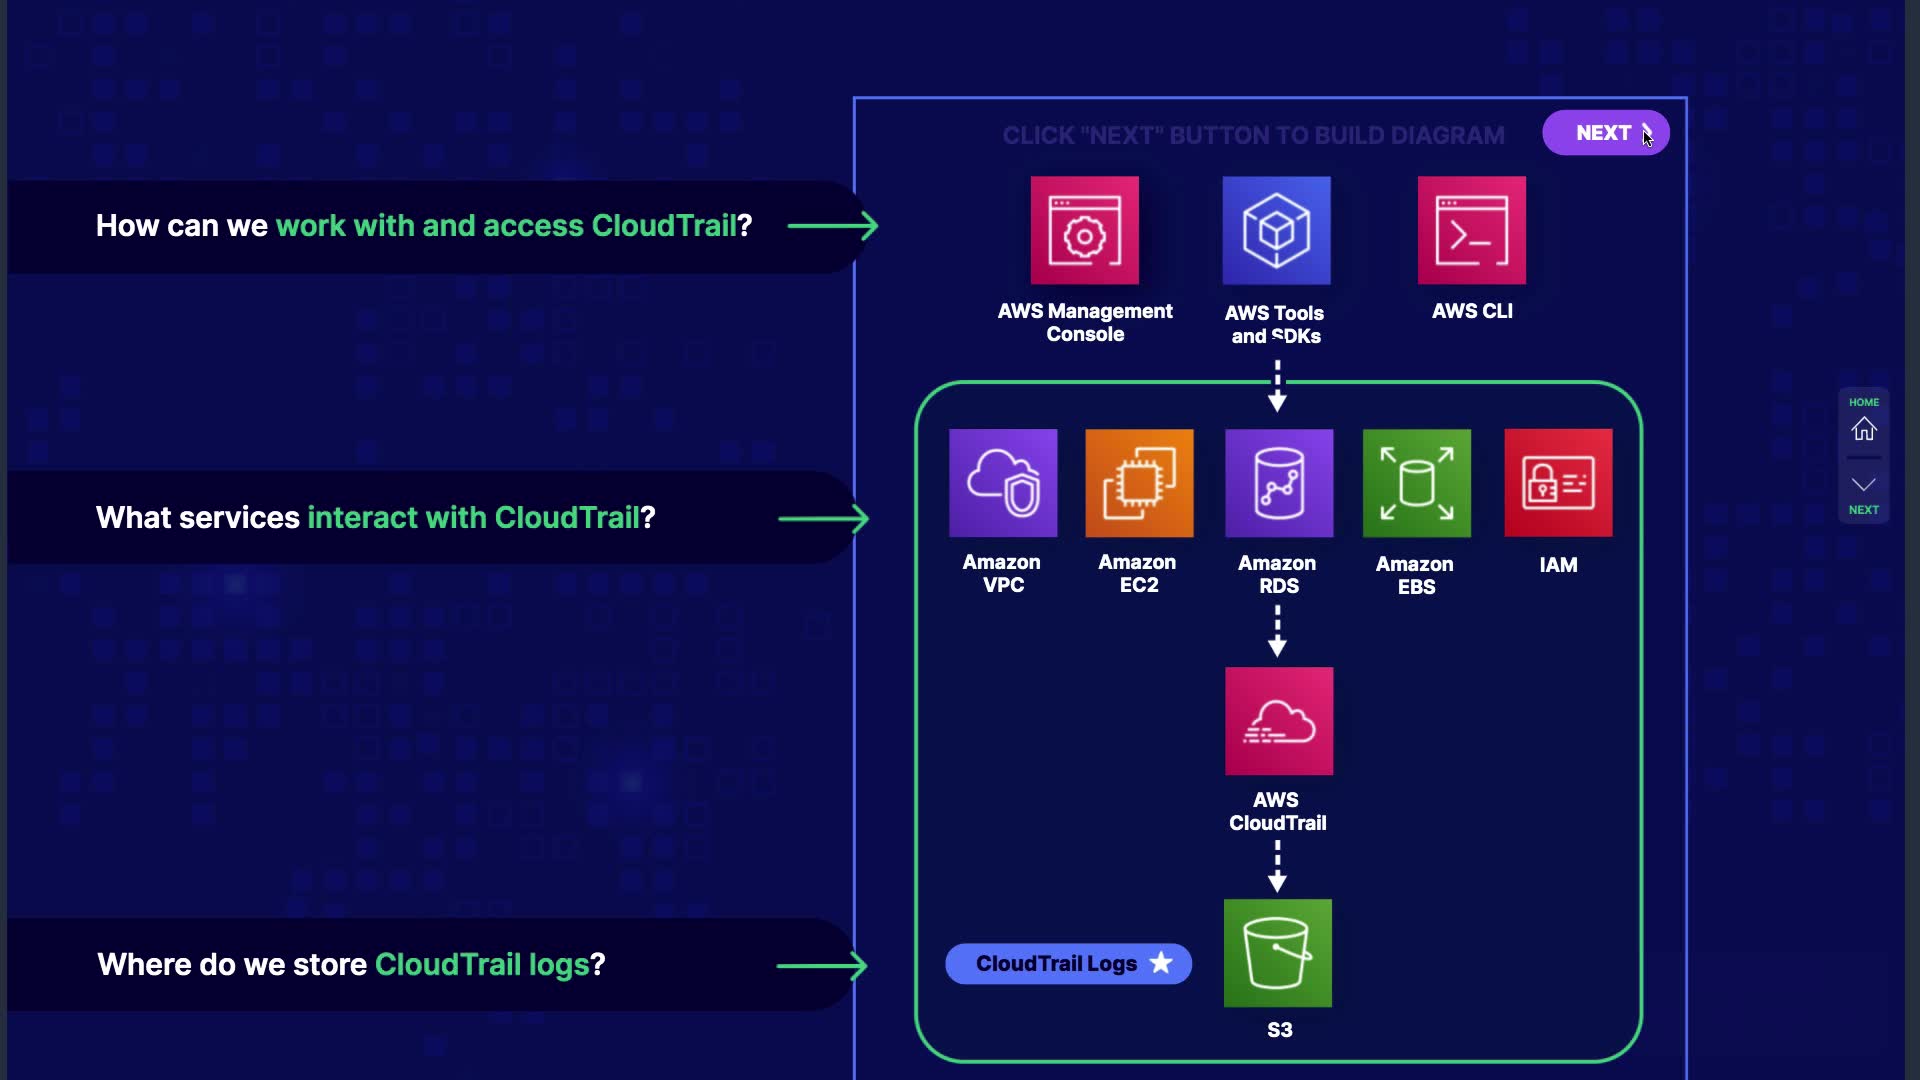This screenshot has width=1920, height=1080.
Task: Select the Amazon VPC icon
Action: click(x=1002, y=483)
